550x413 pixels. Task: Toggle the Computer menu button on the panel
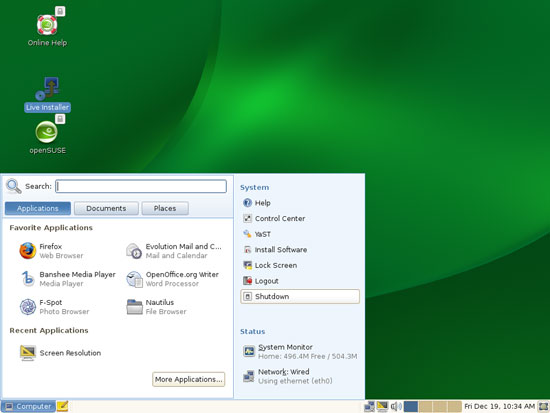[28, 406]
